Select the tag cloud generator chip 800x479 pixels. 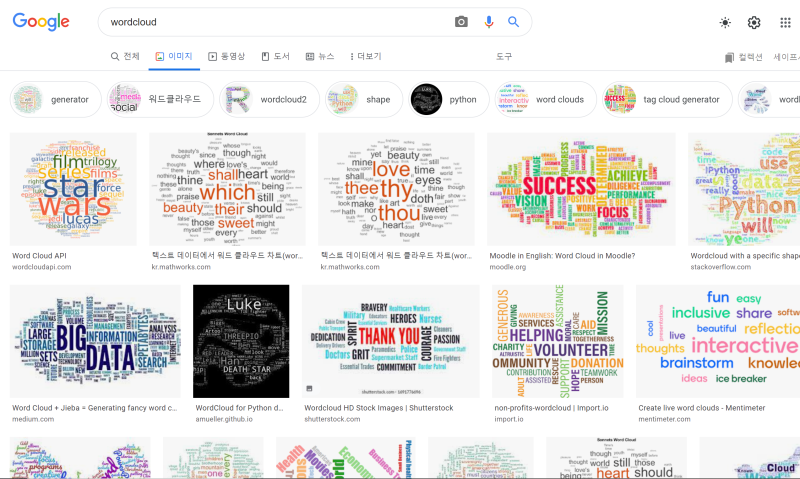(667, 99)
